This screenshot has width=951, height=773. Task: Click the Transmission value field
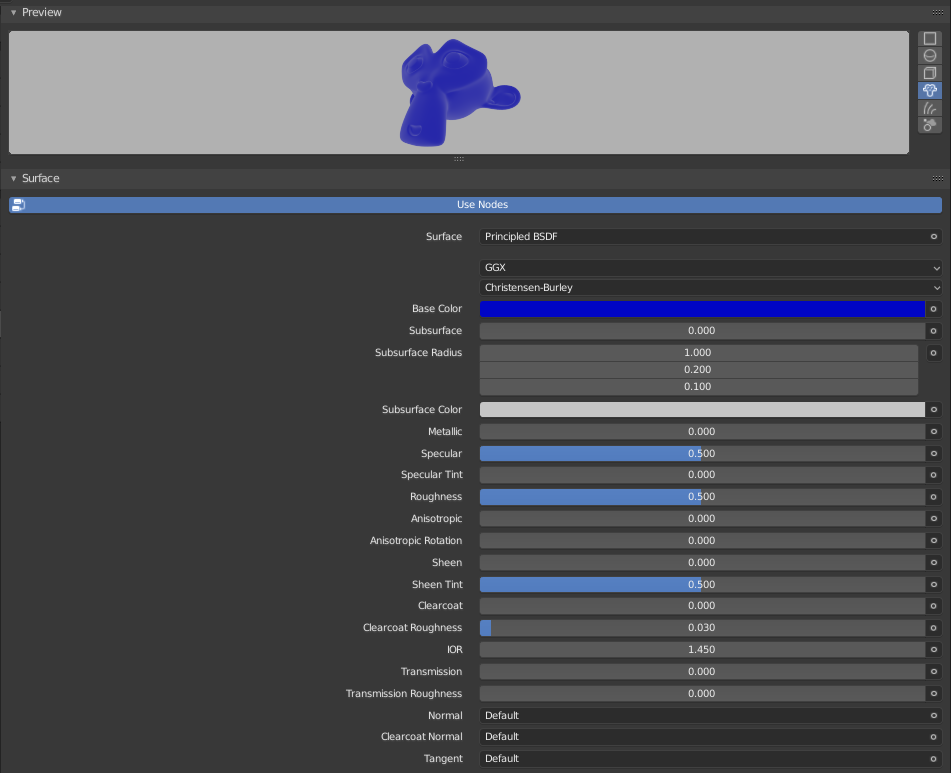click(702, 672)
